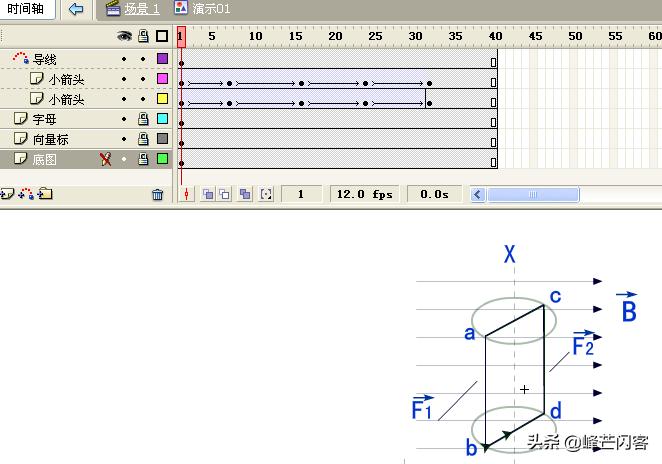Unlock the 字母 layer padlock

pos(144,119)
